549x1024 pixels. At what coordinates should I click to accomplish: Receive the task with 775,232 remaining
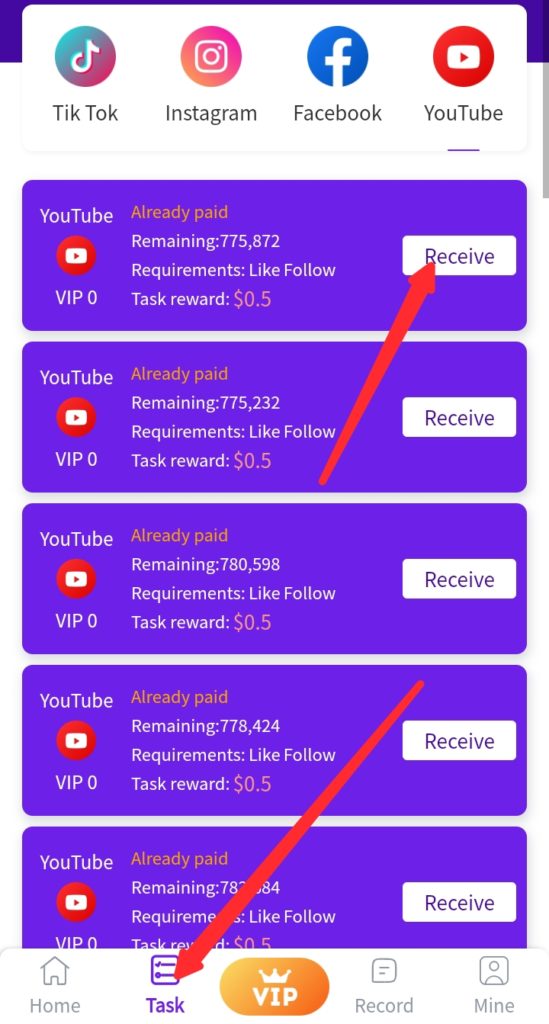(x=459, y=417)
